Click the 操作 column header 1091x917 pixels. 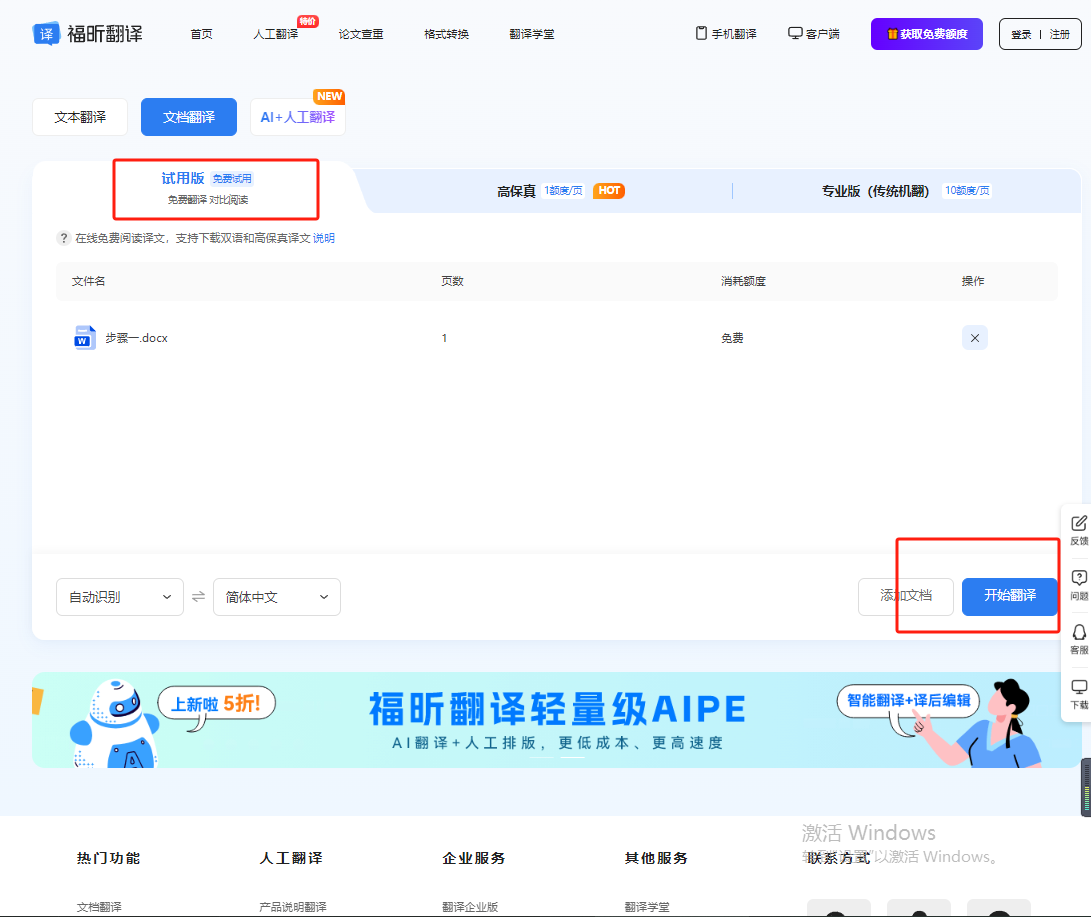(x=973, y=281)
